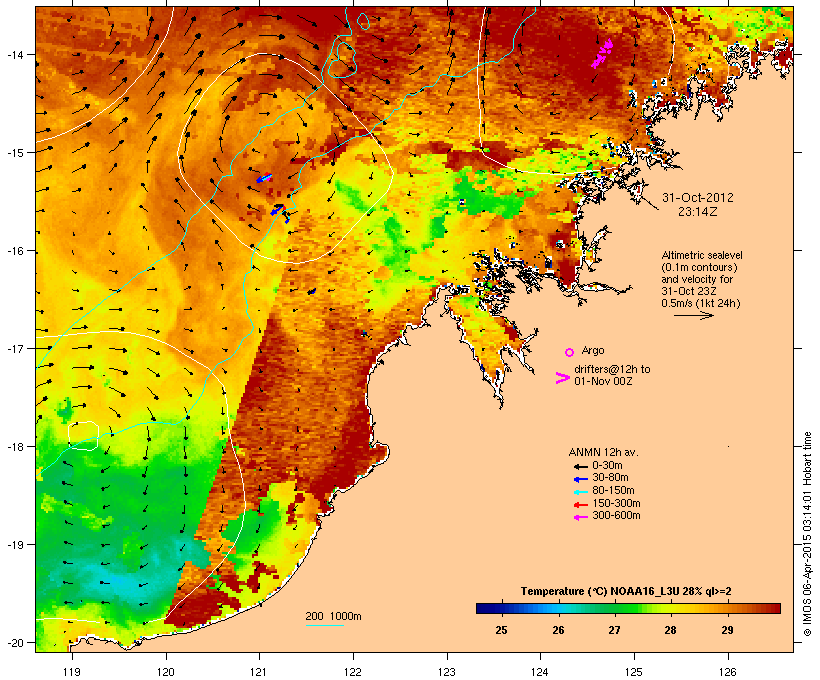This screenshot has height=680, width=820.
Task: Click the 'ANMN 12h av.' legend heading
Action: [x=603, y=452]
